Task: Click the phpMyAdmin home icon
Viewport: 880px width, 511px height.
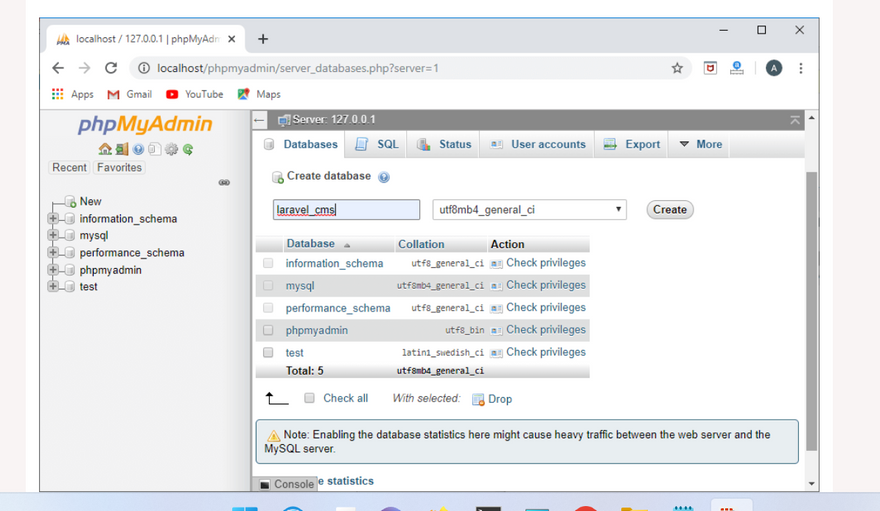Action: coord(105,149)
